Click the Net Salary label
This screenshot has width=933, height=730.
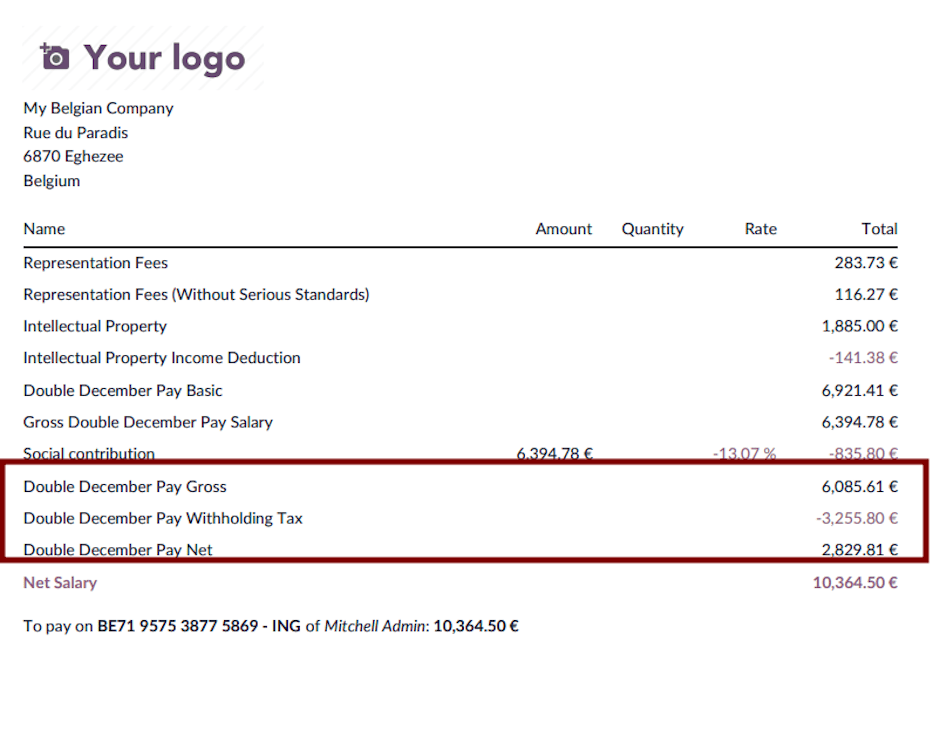tap(60, 582)
